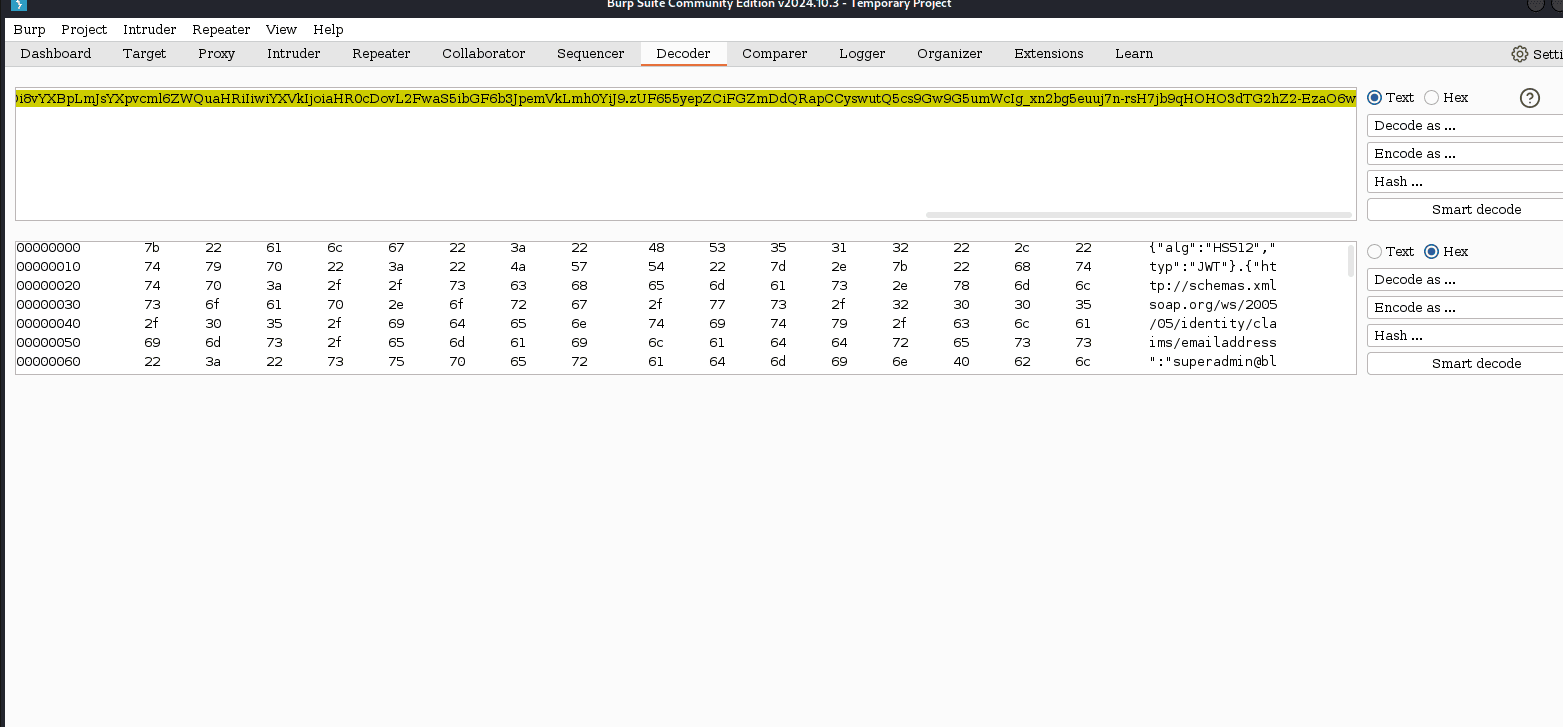Click ASCII text 'soap.org/ws/2005'
This screenshot has height=727, width=1563.
(1213, 305)
